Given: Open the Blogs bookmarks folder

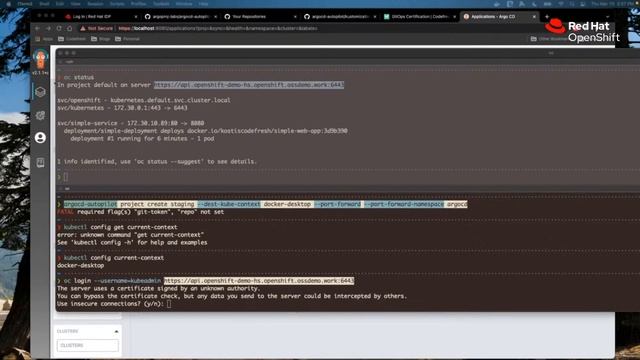Looking at the screenshot, I should (101, 39).
